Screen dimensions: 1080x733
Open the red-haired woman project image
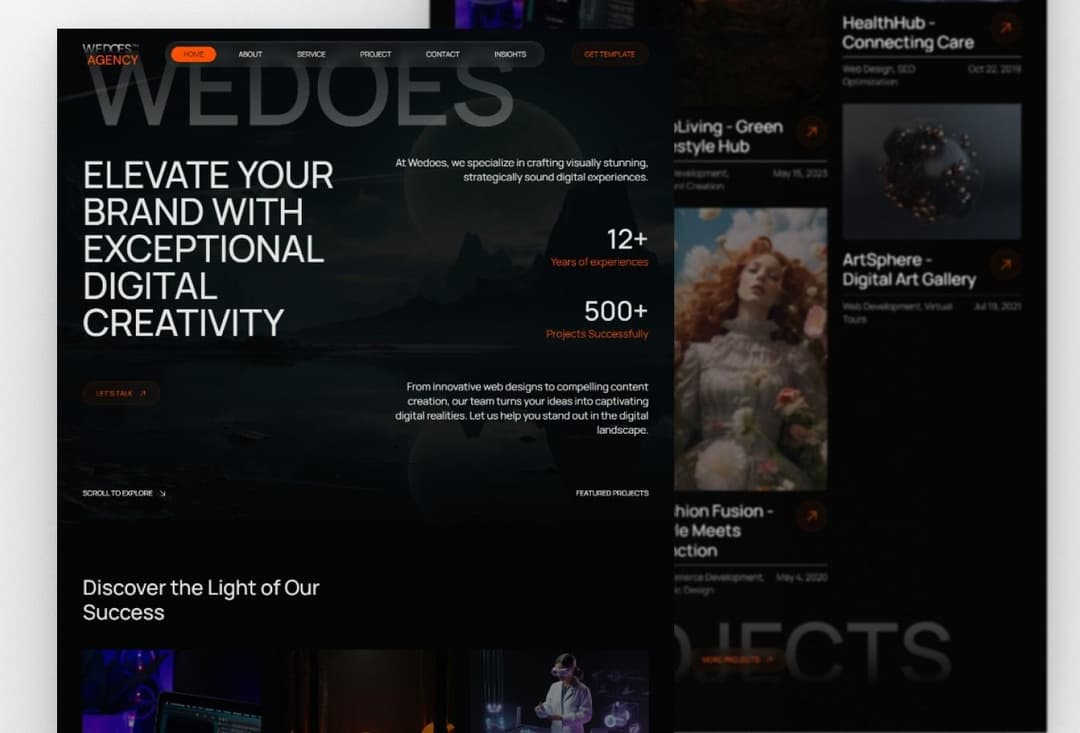click(x=750, y=348)
